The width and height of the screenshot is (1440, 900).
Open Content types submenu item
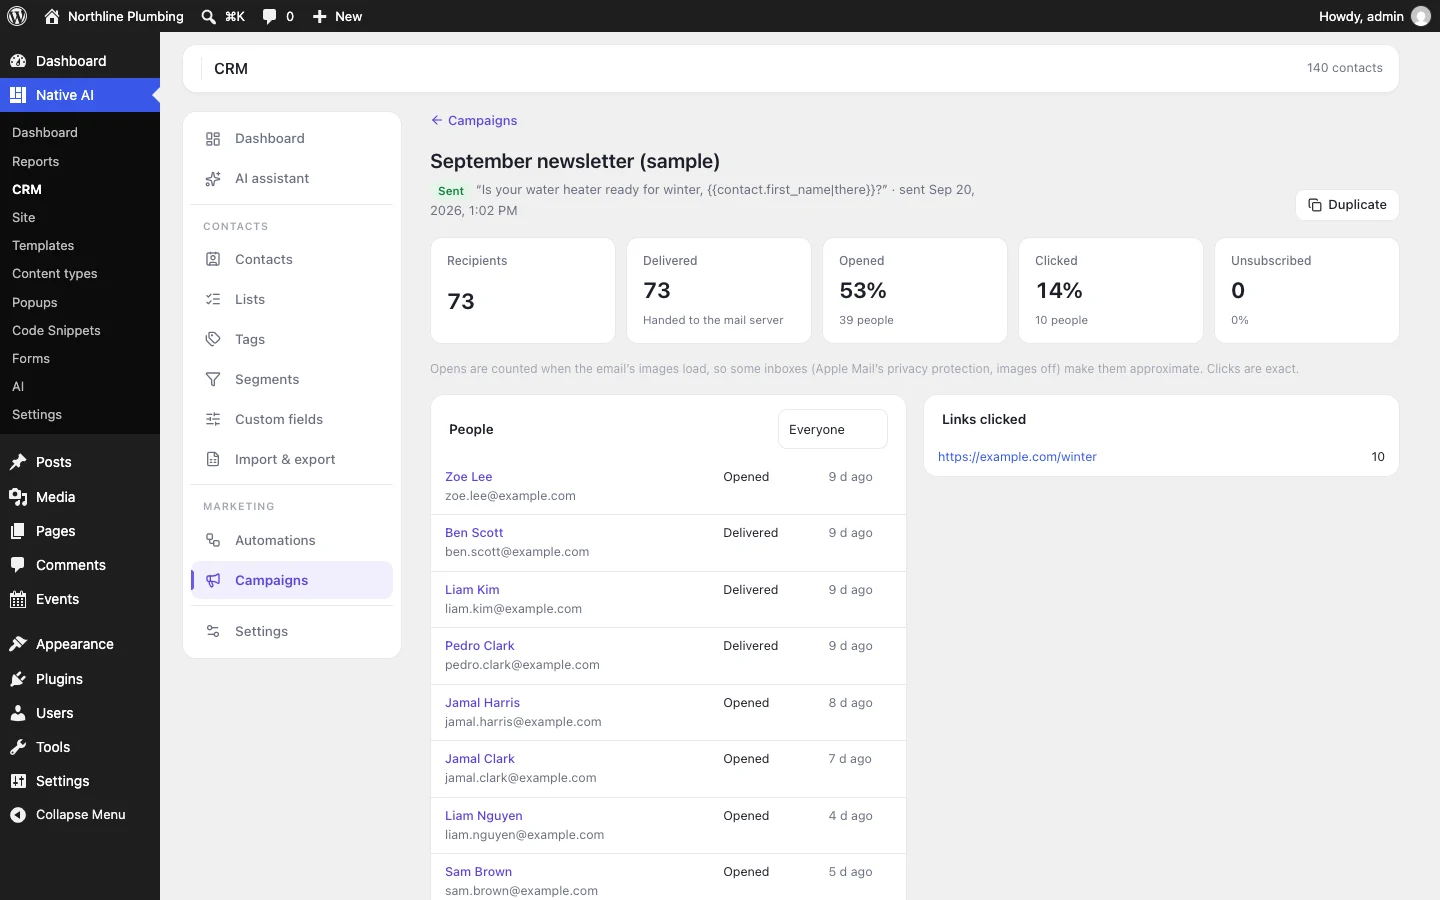55,273
